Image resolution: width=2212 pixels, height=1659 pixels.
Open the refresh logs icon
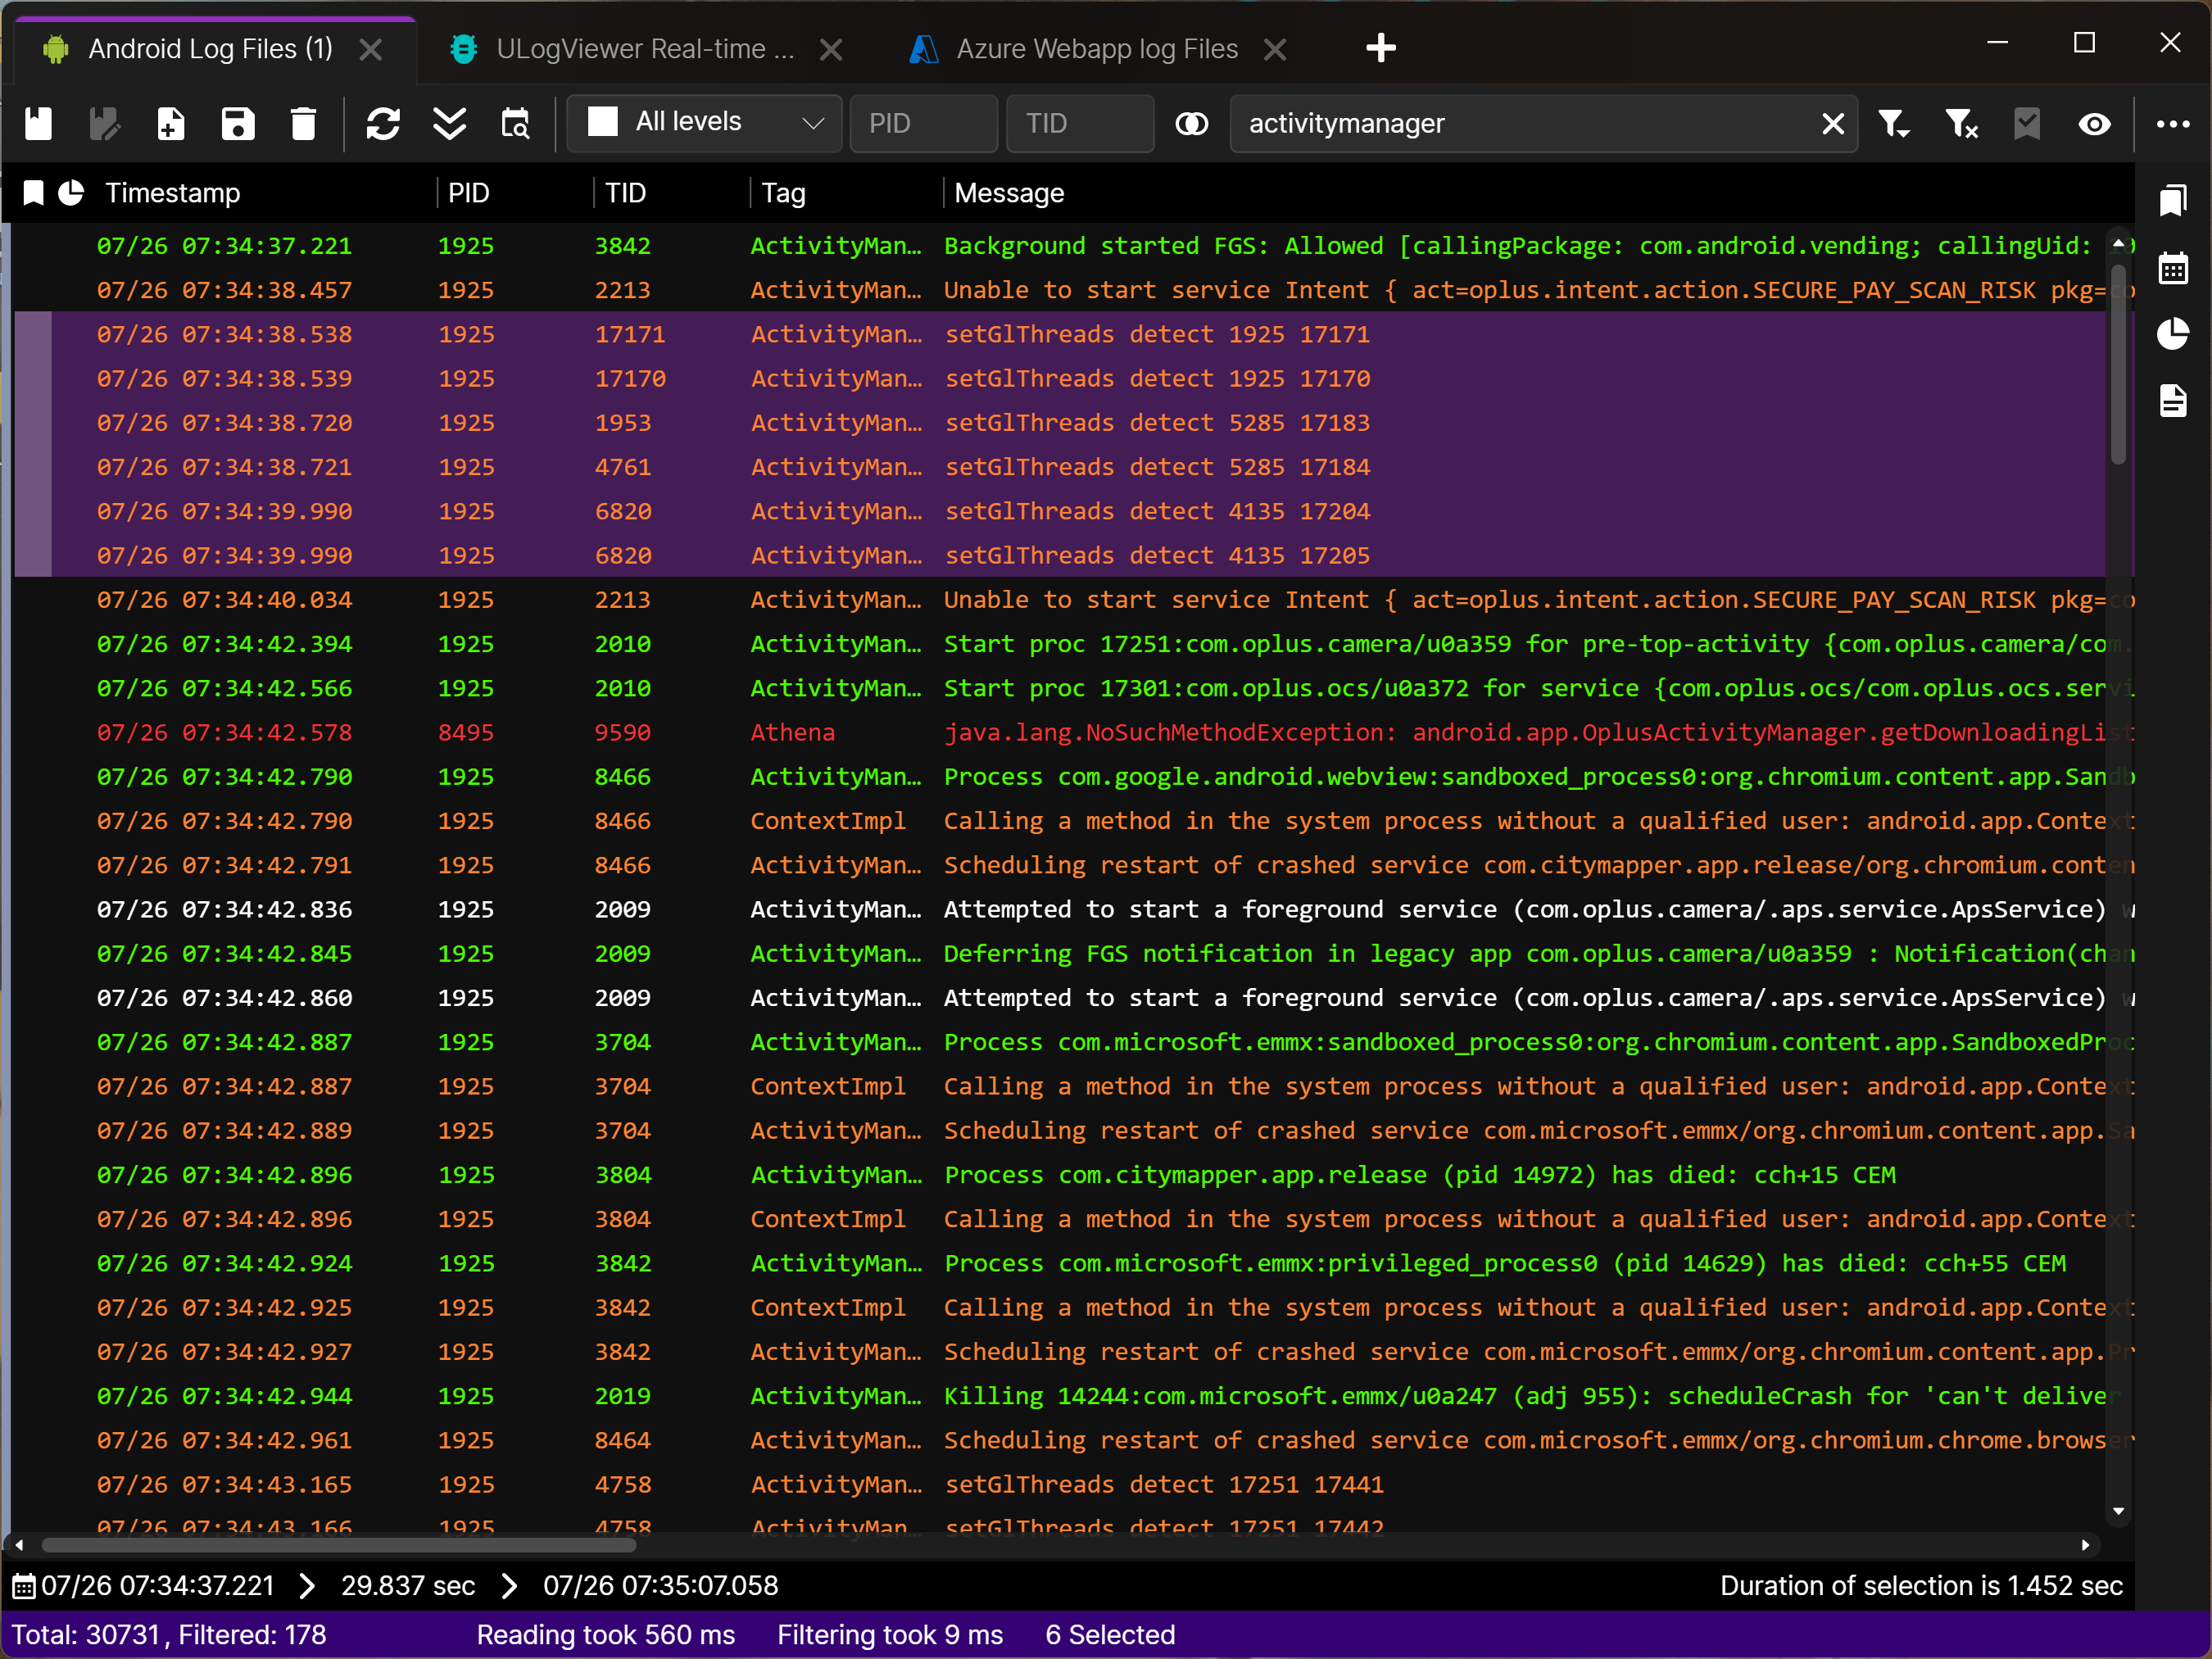coord(383,124)
